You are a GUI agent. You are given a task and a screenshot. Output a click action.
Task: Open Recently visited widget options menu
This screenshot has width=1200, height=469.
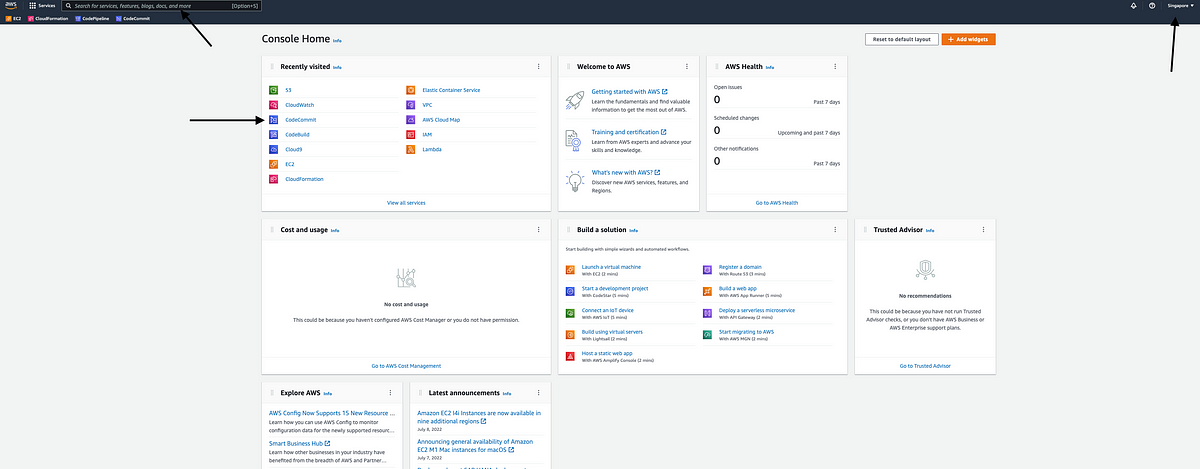pos(538,67)
